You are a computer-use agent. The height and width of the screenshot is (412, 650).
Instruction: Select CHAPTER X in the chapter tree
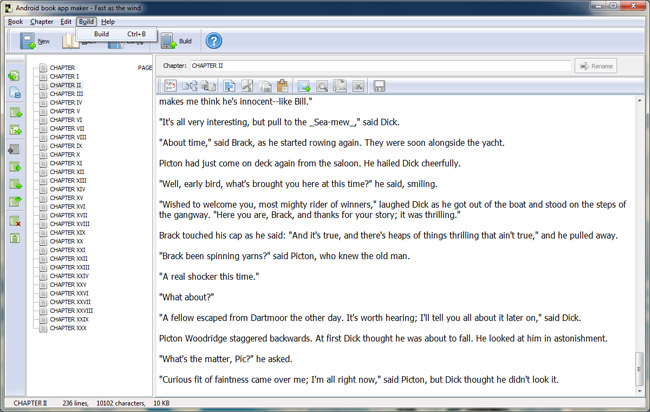(x=65, y=155)
